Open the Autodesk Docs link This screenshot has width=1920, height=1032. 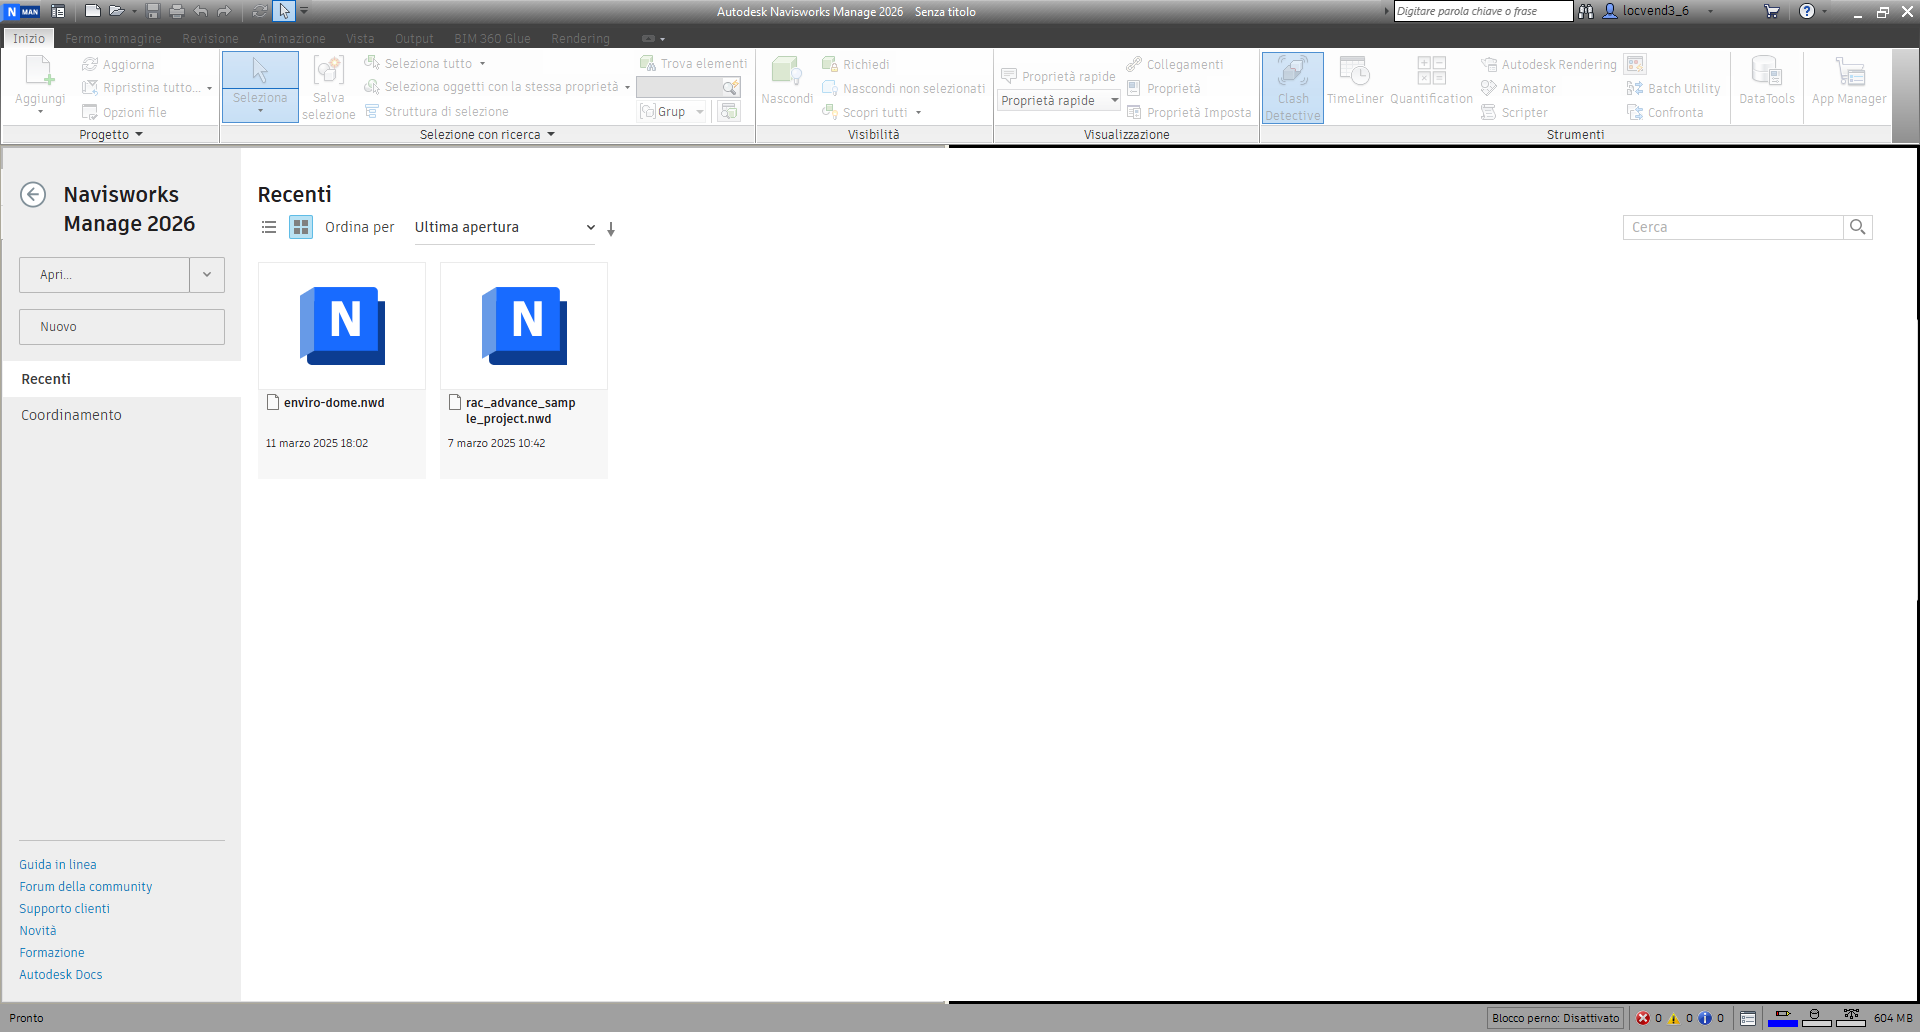pyautogui.click(x=61, y=975)
